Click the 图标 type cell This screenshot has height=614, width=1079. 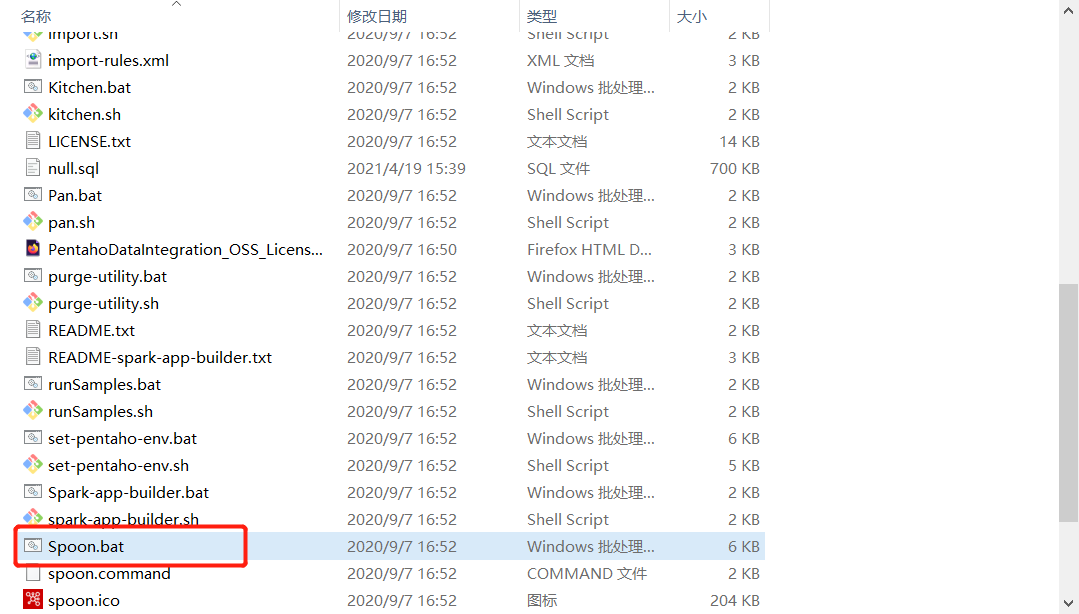(x=542, y=601)
